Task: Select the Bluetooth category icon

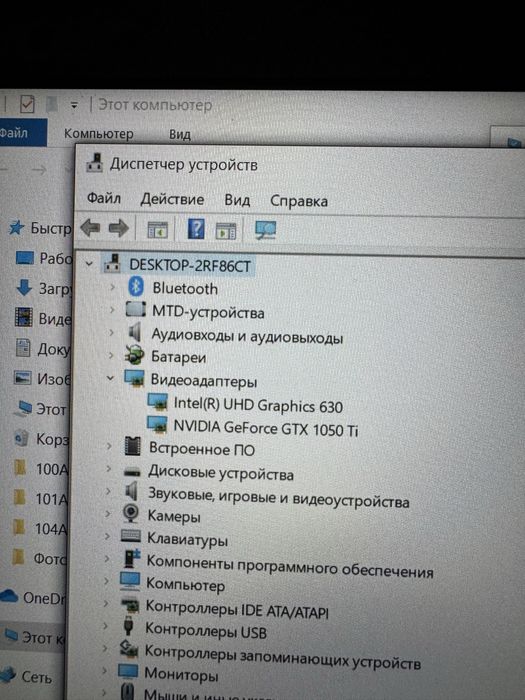Action: click(x=136, y=286)
